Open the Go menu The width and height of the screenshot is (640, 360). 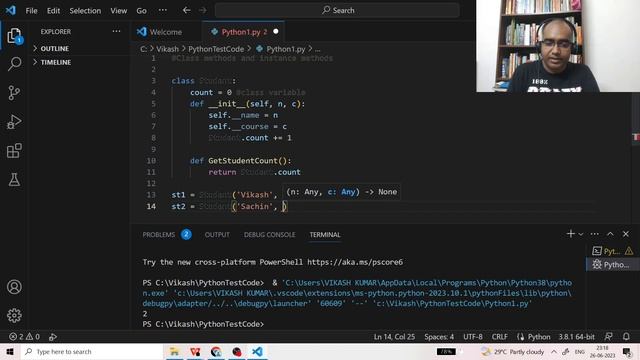pos(141,11)
